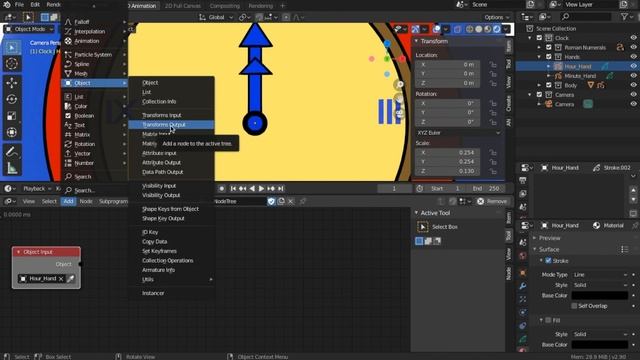Open the outliner filter icon
The height and width of the screenshot is (360, 640).
tap(624, 17)
